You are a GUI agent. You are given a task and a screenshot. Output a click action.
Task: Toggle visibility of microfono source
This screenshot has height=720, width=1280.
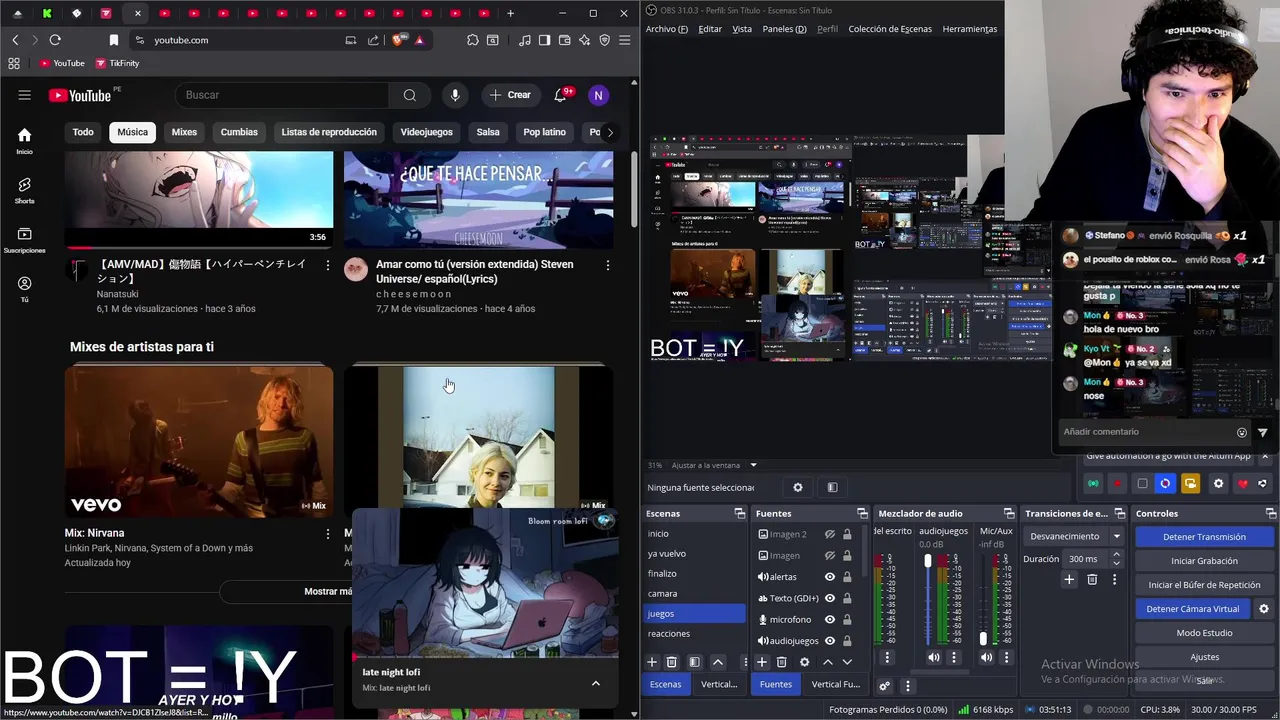point(829,619)
